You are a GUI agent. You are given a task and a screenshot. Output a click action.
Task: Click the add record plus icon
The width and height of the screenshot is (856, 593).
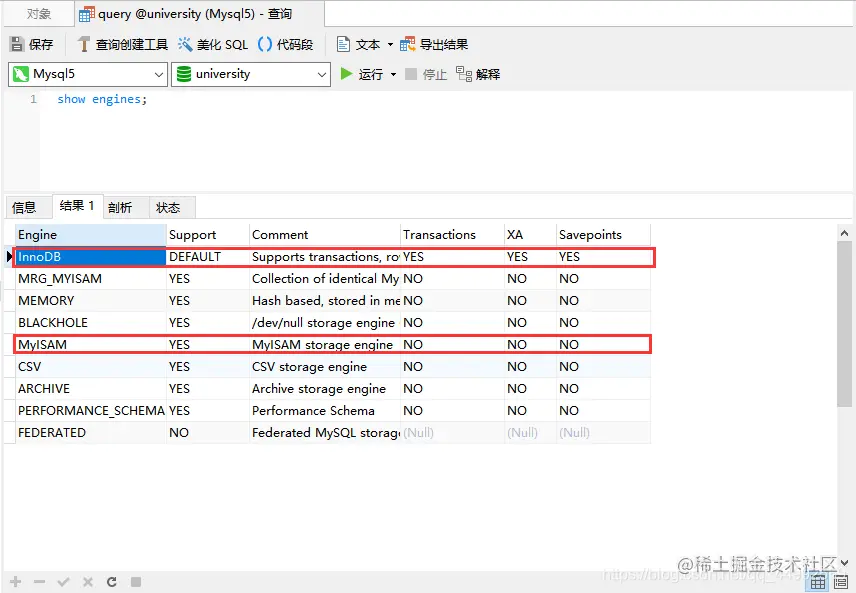coord(16,582)
